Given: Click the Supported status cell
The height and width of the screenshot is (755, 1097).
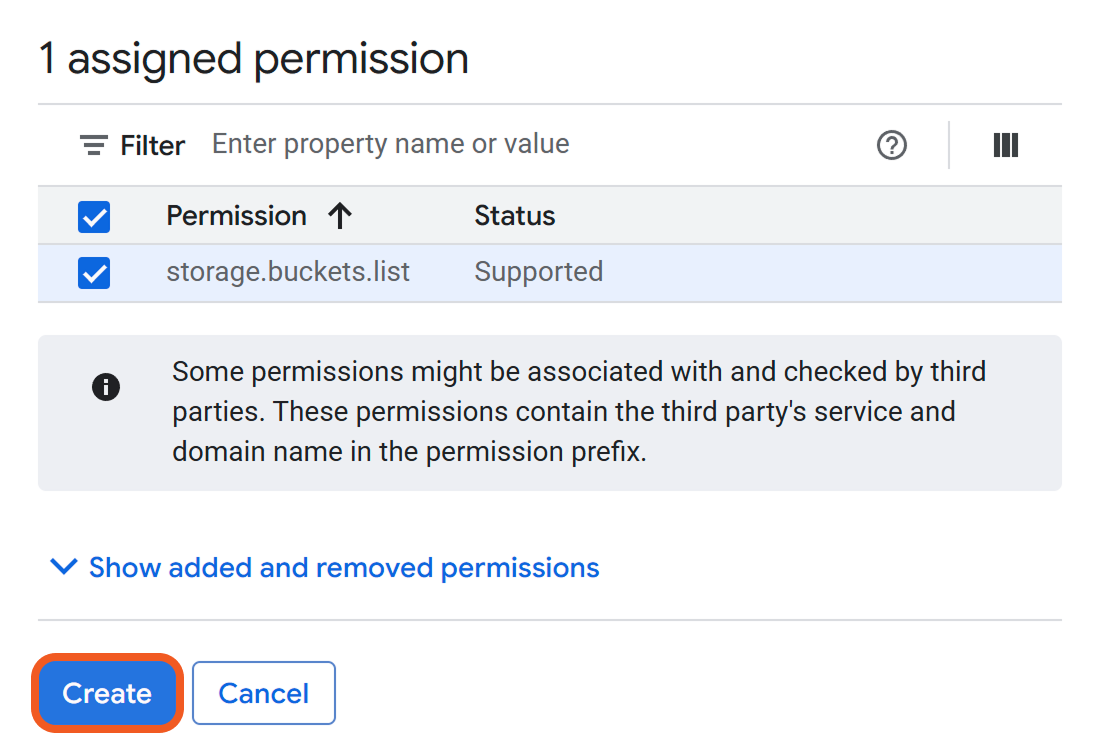Looking at the screenshot, I should pos(538,272).
